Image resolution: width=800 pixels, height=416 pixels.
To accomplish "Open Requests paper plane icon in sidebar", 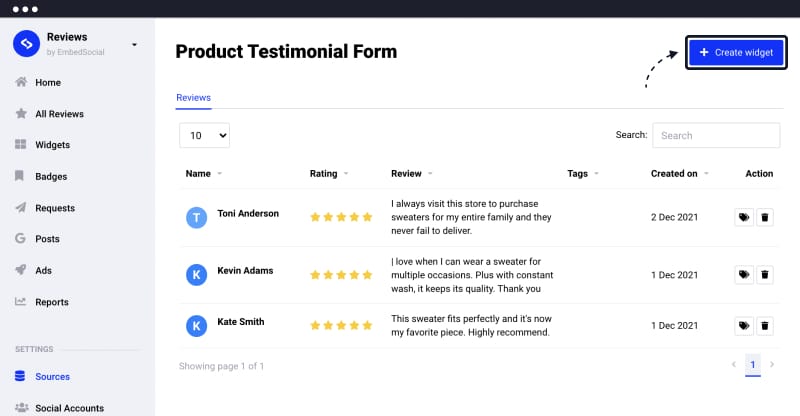I will tap(20, 208).
